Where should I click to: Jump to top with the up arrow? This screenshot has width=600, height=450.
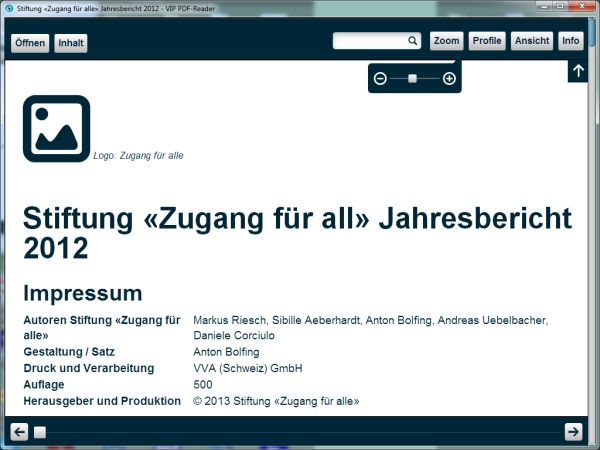pyautogui.click(x=578, y=71)
